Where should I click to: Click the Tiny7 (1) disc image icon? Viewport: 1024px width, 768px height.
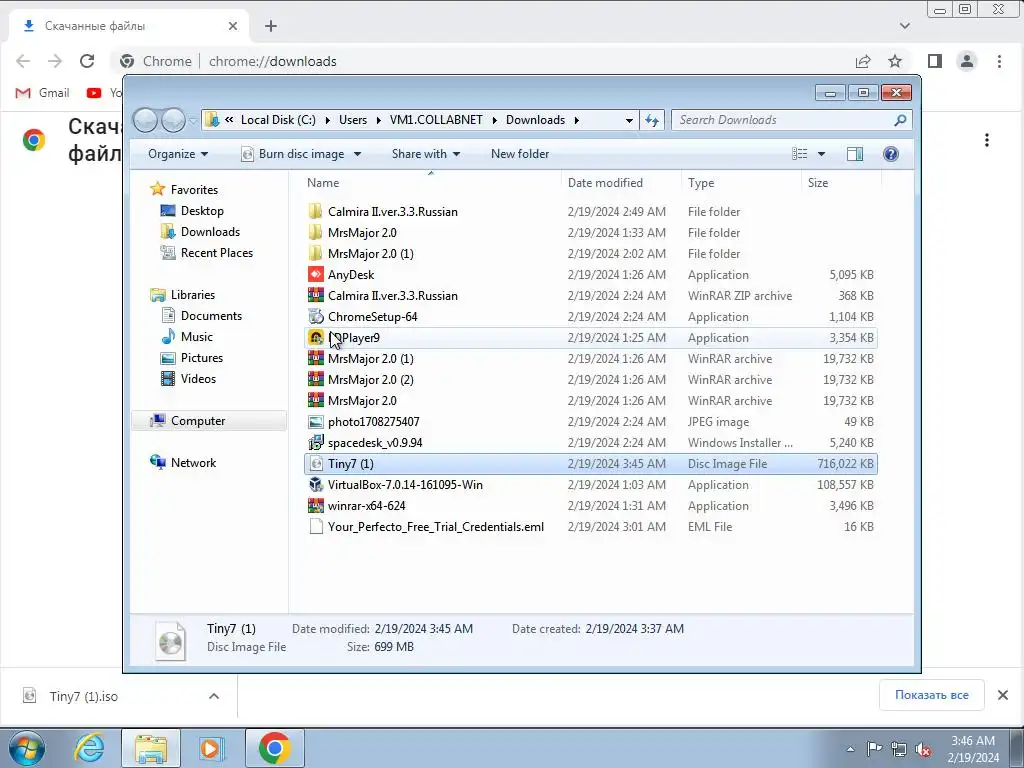(x=316, y=464)
